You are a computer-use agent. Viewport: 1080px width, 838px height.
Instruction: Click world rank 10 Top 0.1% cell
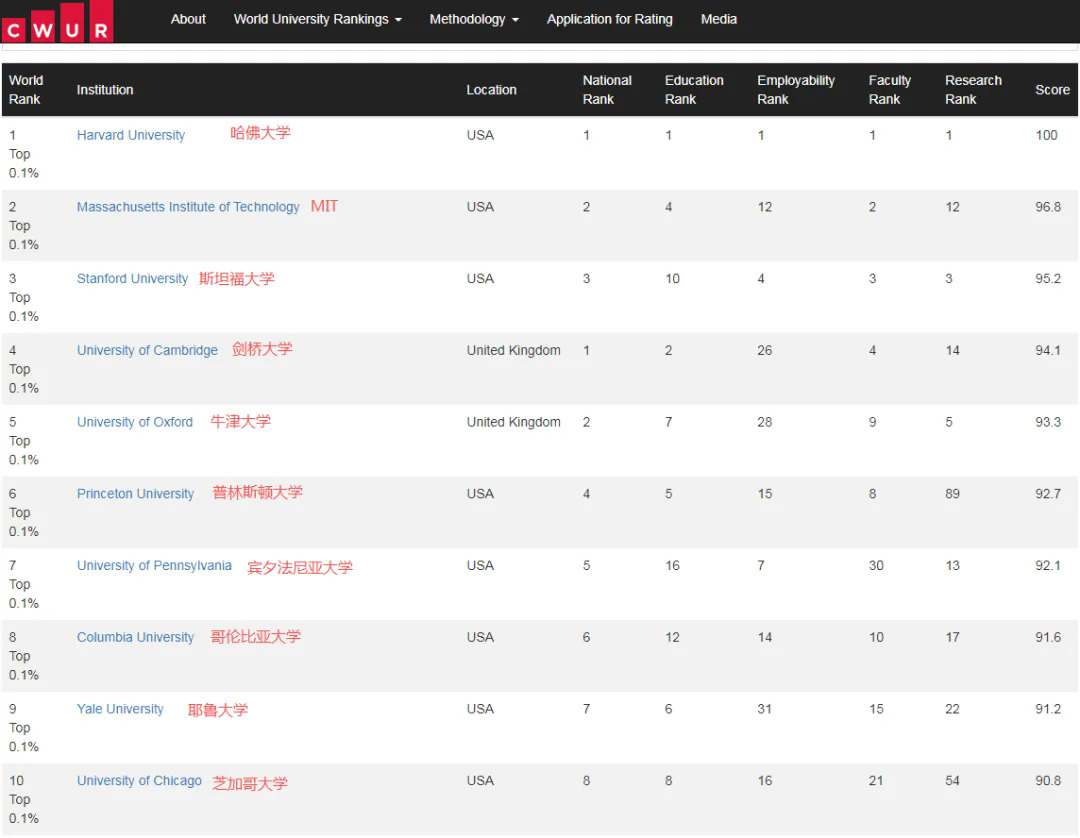coord(23,799)
